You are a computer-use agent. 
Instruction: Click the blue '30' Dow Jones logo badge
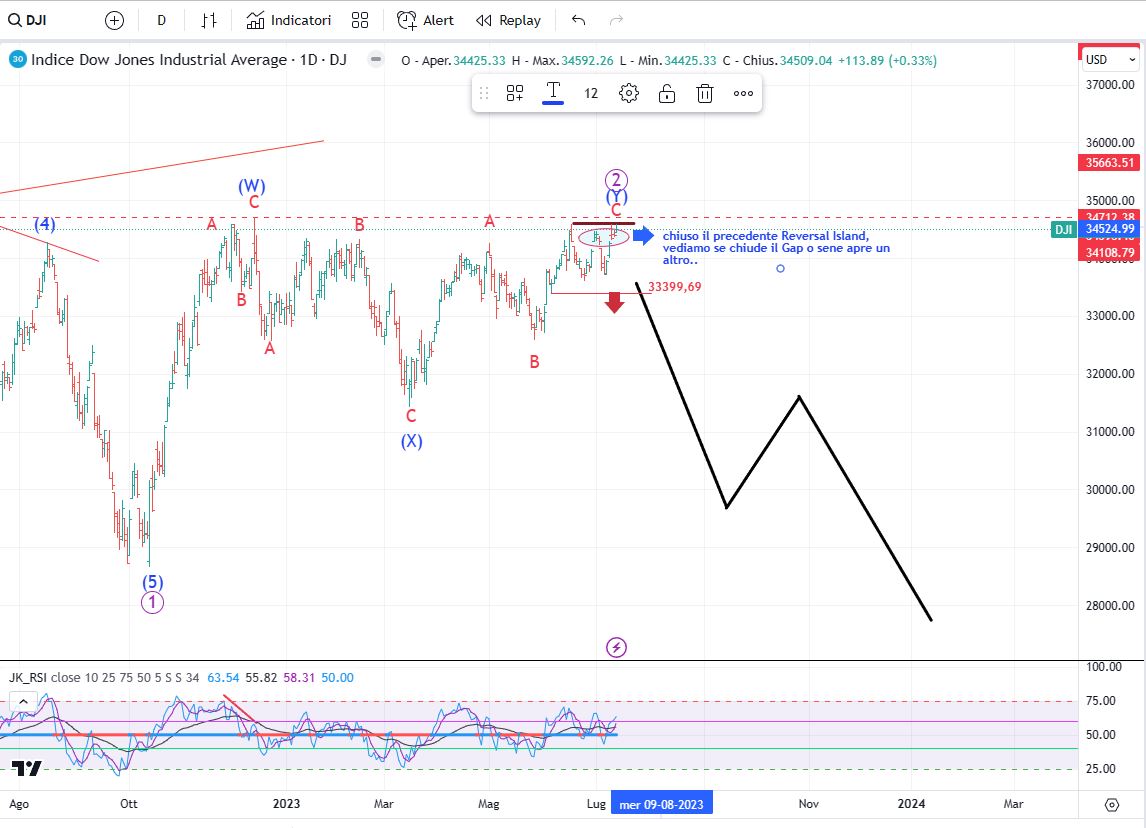pyautogui.click(x=18, y=60)
